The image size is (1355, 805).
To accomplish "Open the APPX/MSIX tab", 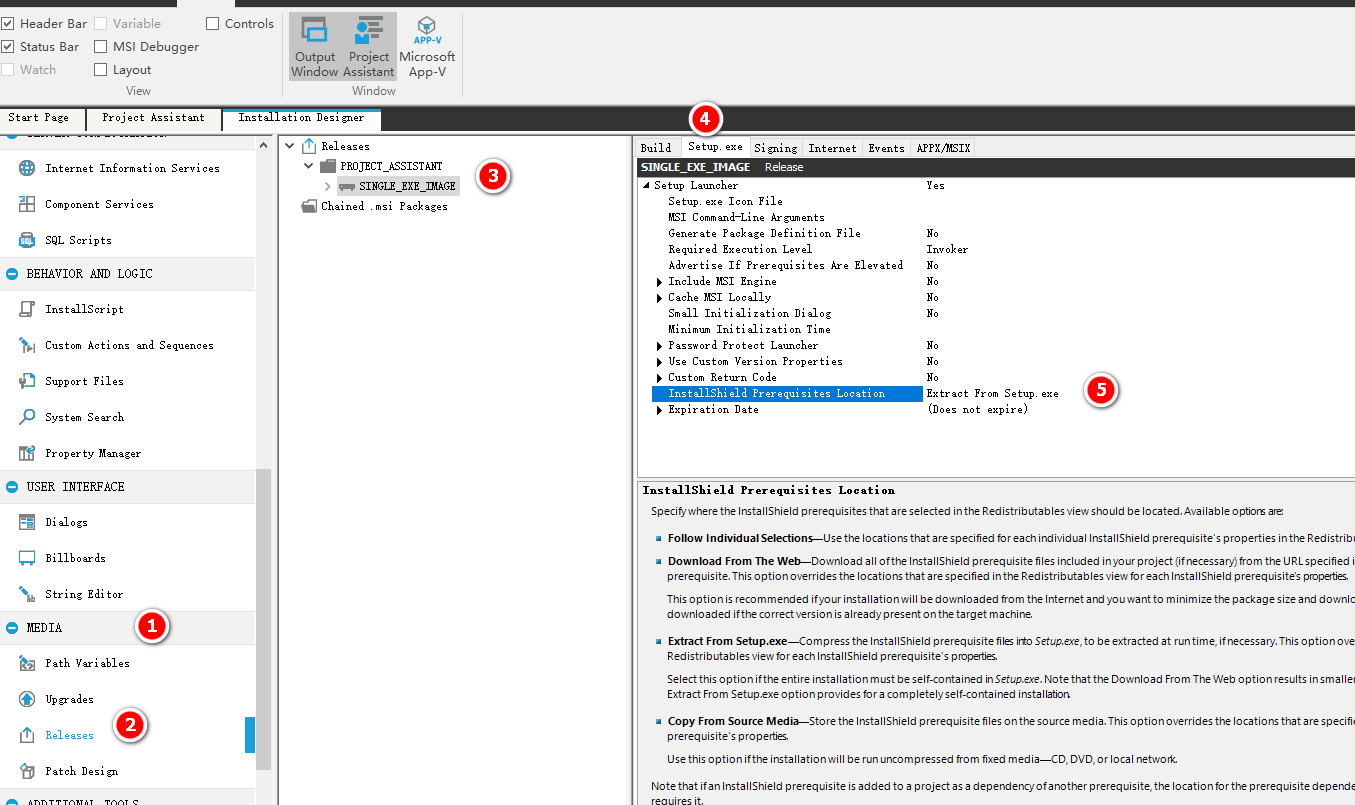I will coord(943,147).
